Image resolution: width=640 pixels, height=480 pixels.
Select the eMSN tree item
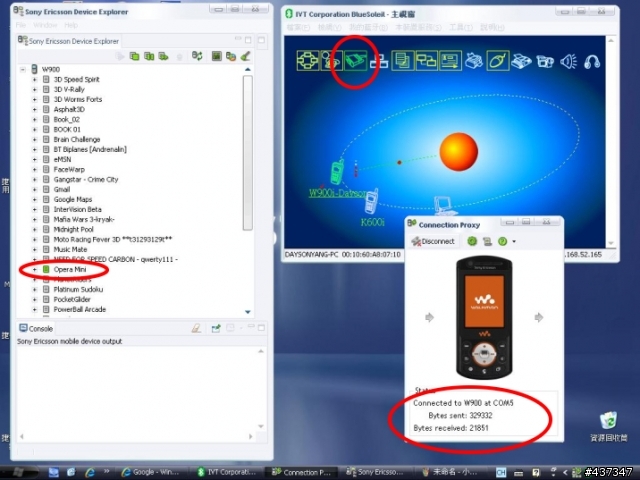pyautogui.click(x=62, y=159)
